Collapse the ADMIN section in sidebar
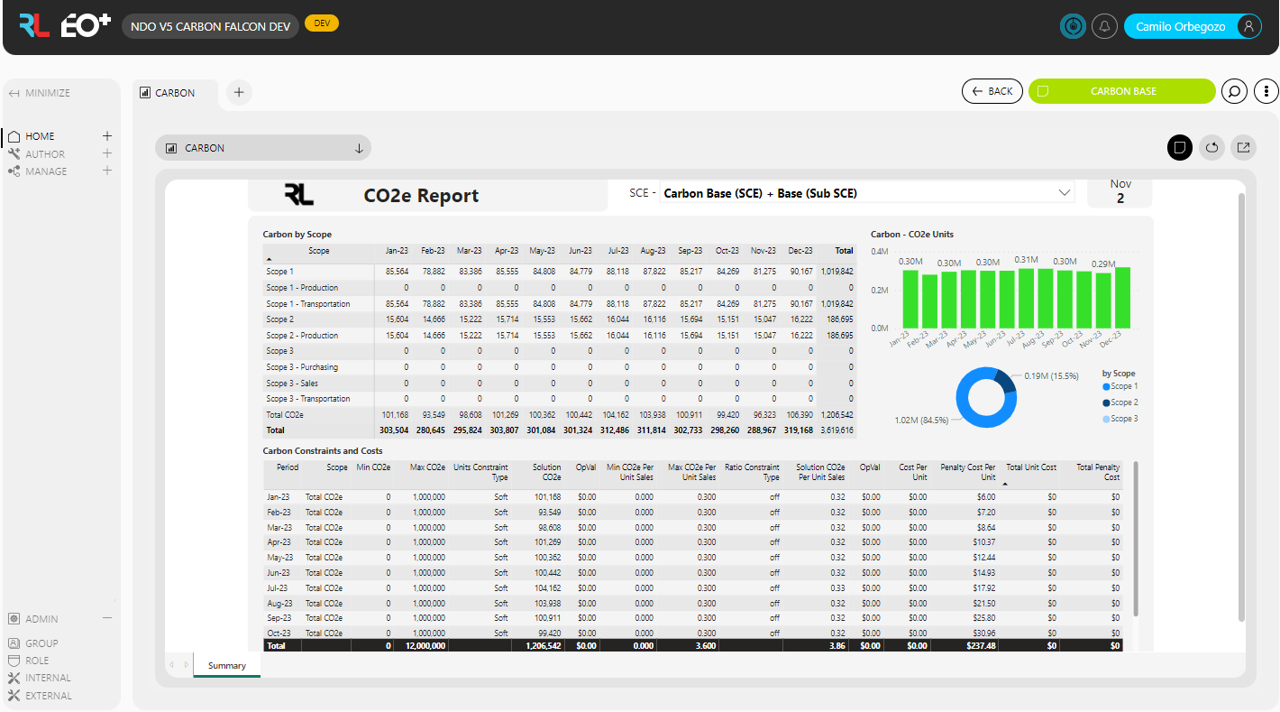The height and width of the screenshot is (712, 1280). (106, 618)
